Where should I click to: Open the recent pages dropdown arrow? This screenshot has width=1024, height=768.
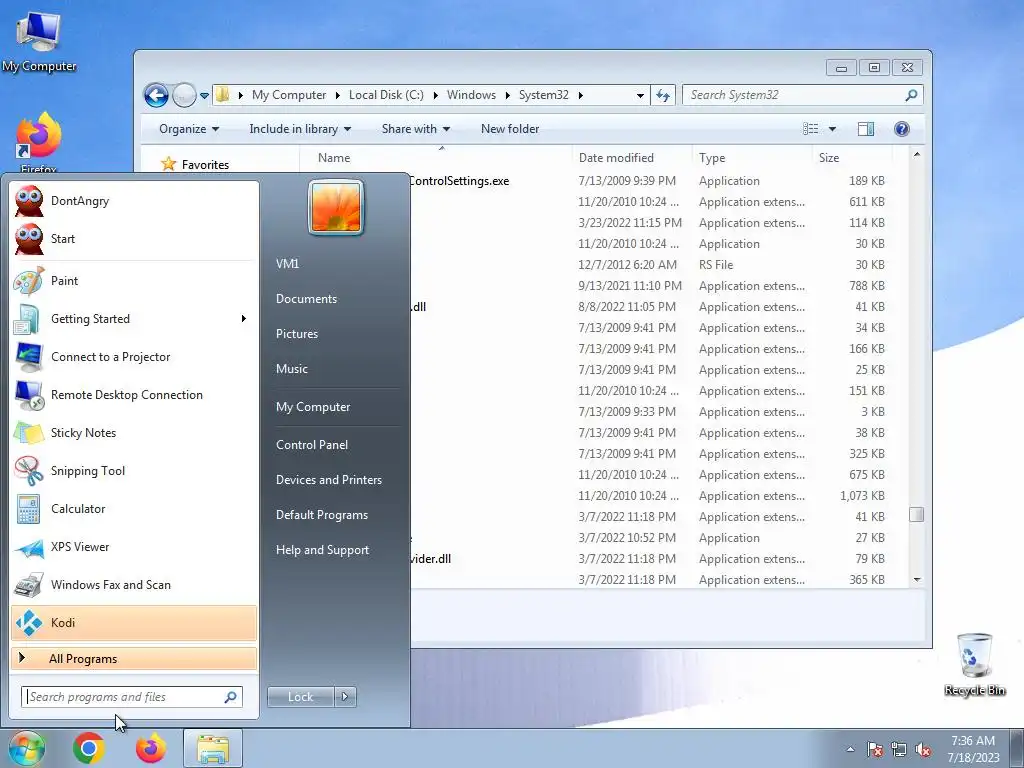(204, 96)
